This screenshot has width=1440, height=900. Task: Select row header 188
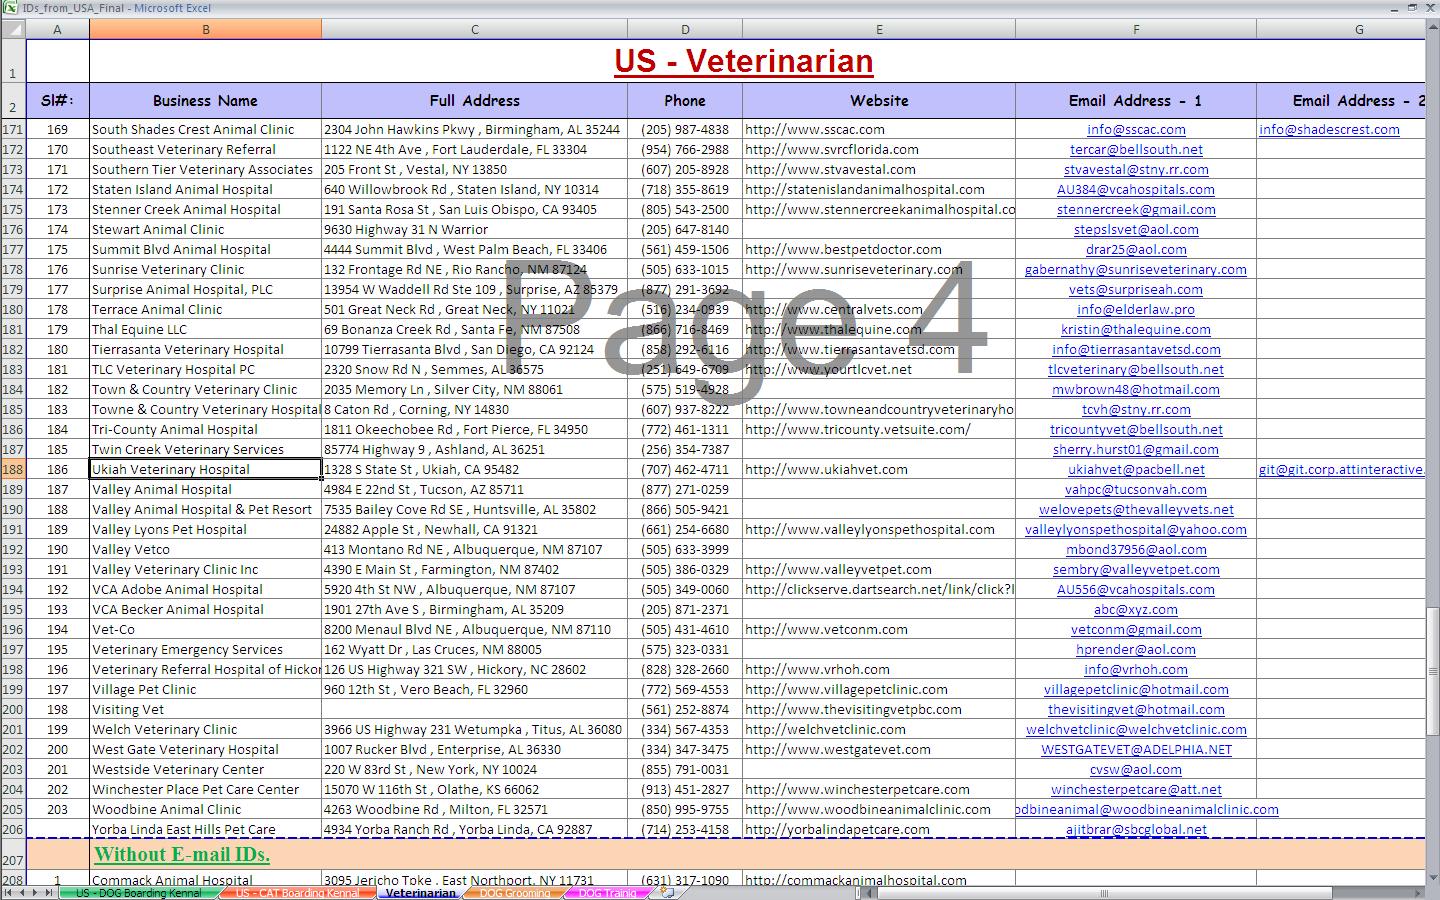[12, 469]
